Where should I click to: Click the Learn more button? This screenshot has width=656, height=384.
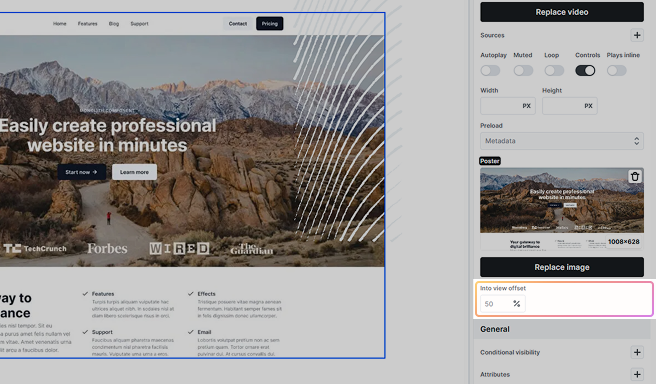134,172
